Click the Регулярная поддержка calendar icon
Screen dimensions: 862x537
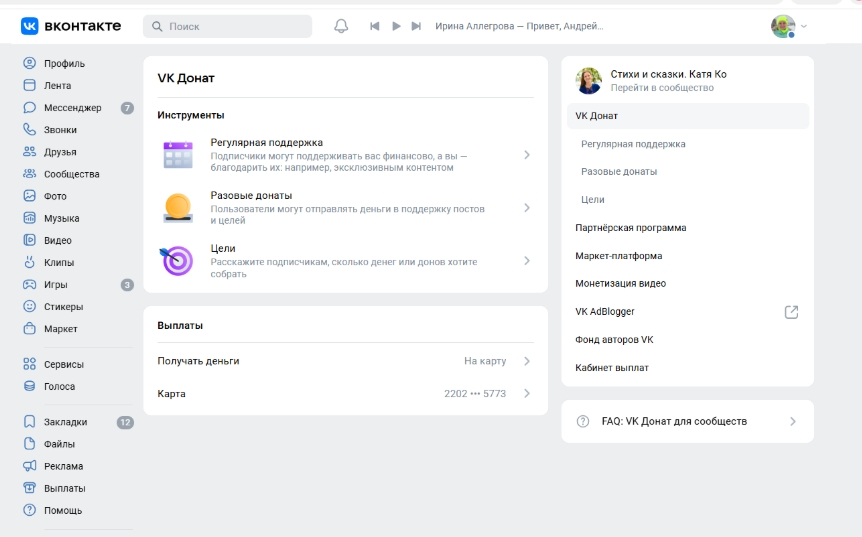[x=178, y=154]
